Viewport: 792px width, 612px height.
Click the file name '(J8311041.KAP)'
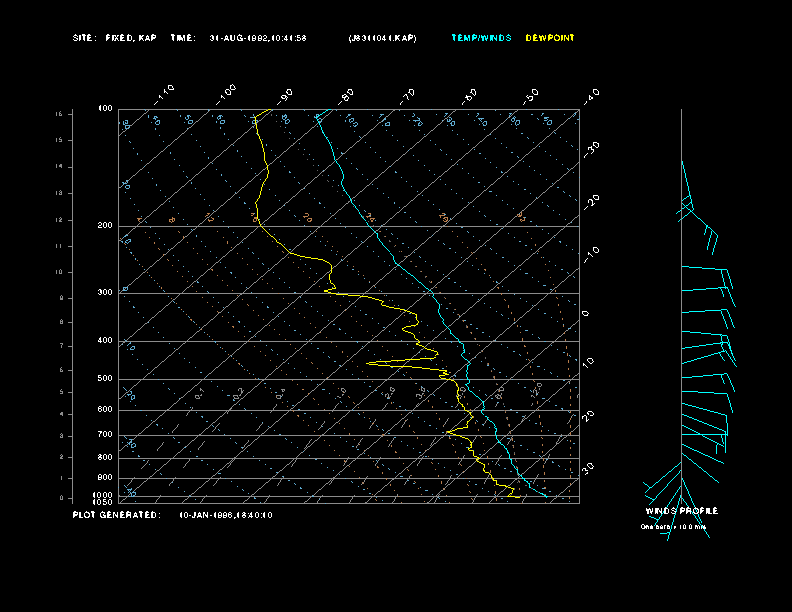pos(382,38)
